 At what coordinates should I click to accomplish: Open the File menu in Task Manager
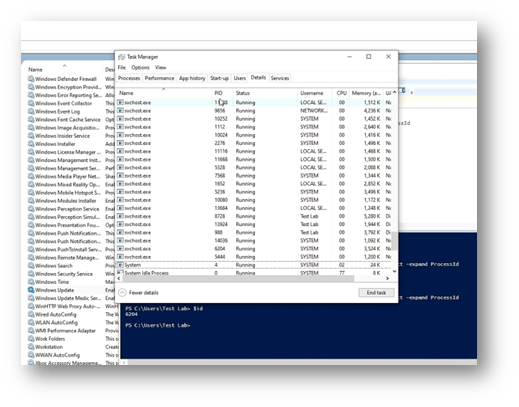pyautogui.click(x=122, y=67)
